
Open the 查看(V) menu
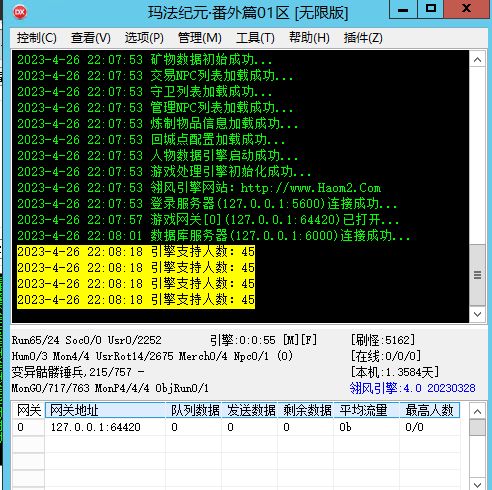91,38
